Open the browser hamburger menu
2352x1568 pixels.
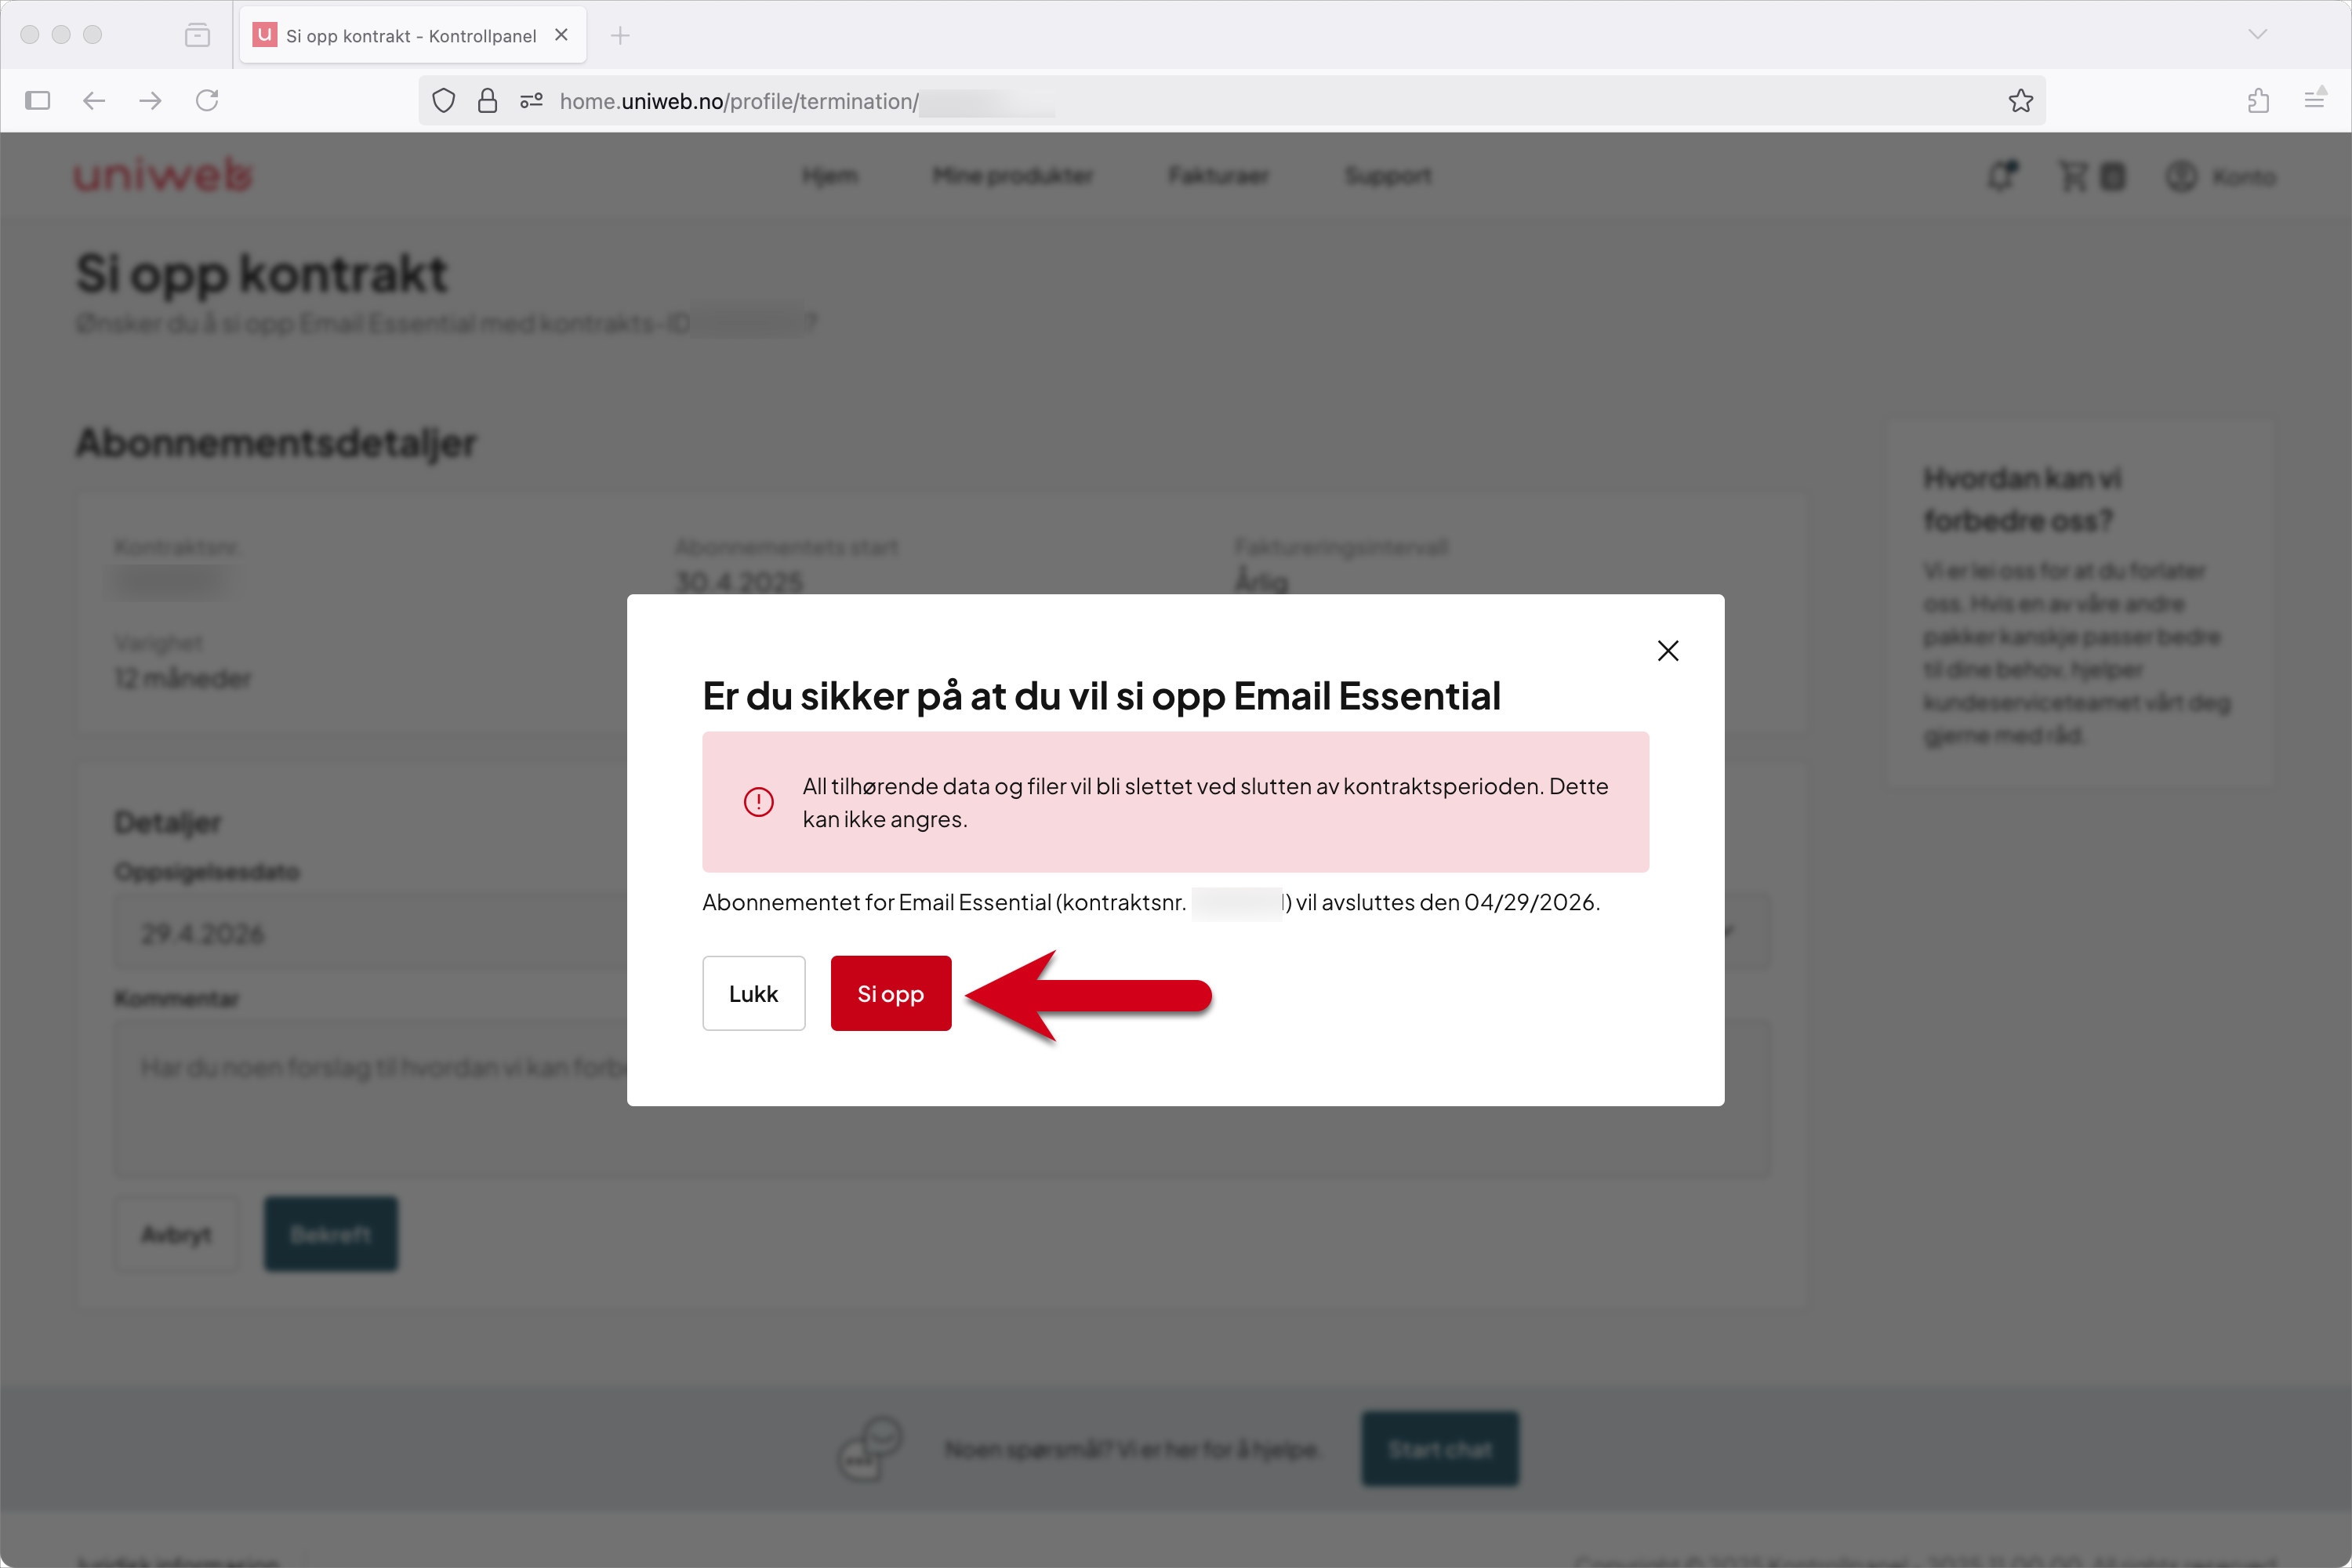(2314, 100)
